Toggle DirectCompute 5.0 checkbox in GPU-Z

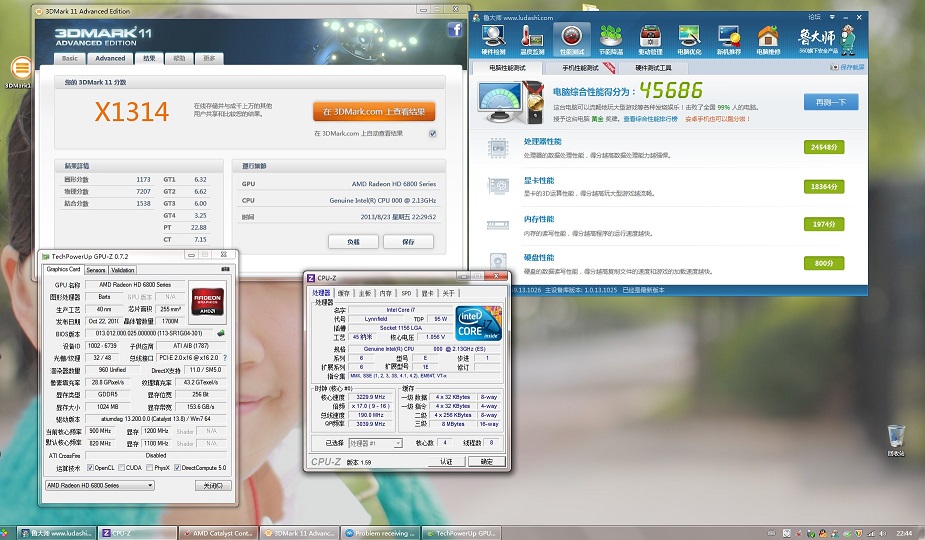[x=177, y=467]
